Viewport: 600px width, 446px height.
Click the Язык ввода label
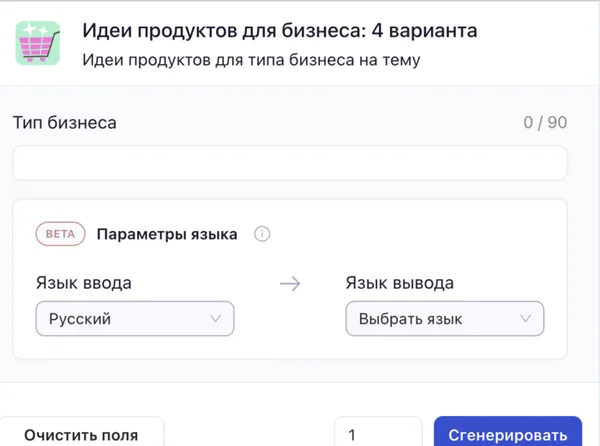coord(84,283)
